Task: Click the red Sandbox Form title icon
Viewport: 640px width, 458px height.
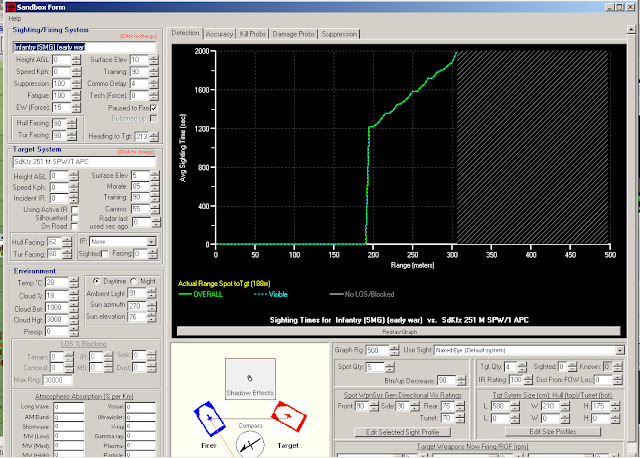Action: (x=11, y=7)
